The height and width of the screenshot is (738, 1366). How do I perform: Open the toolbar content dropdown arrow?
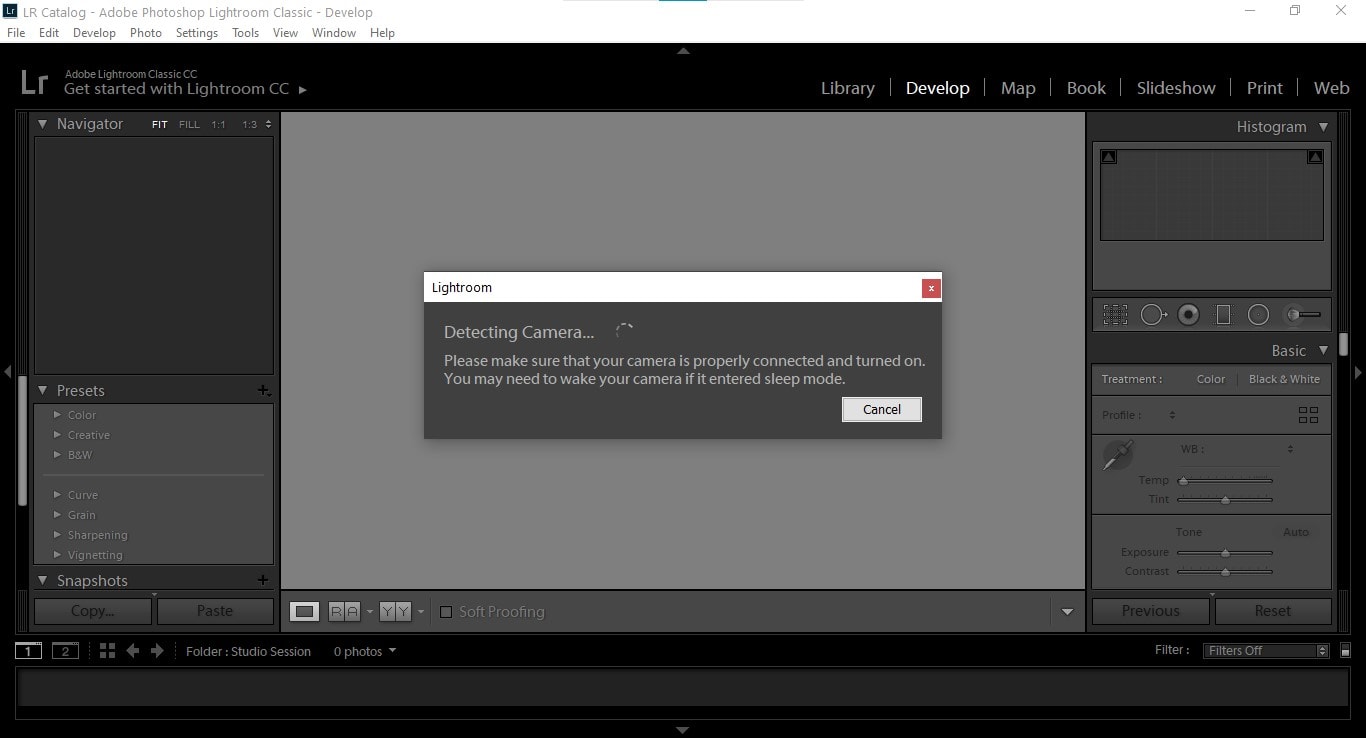[x=1067, y=612]
